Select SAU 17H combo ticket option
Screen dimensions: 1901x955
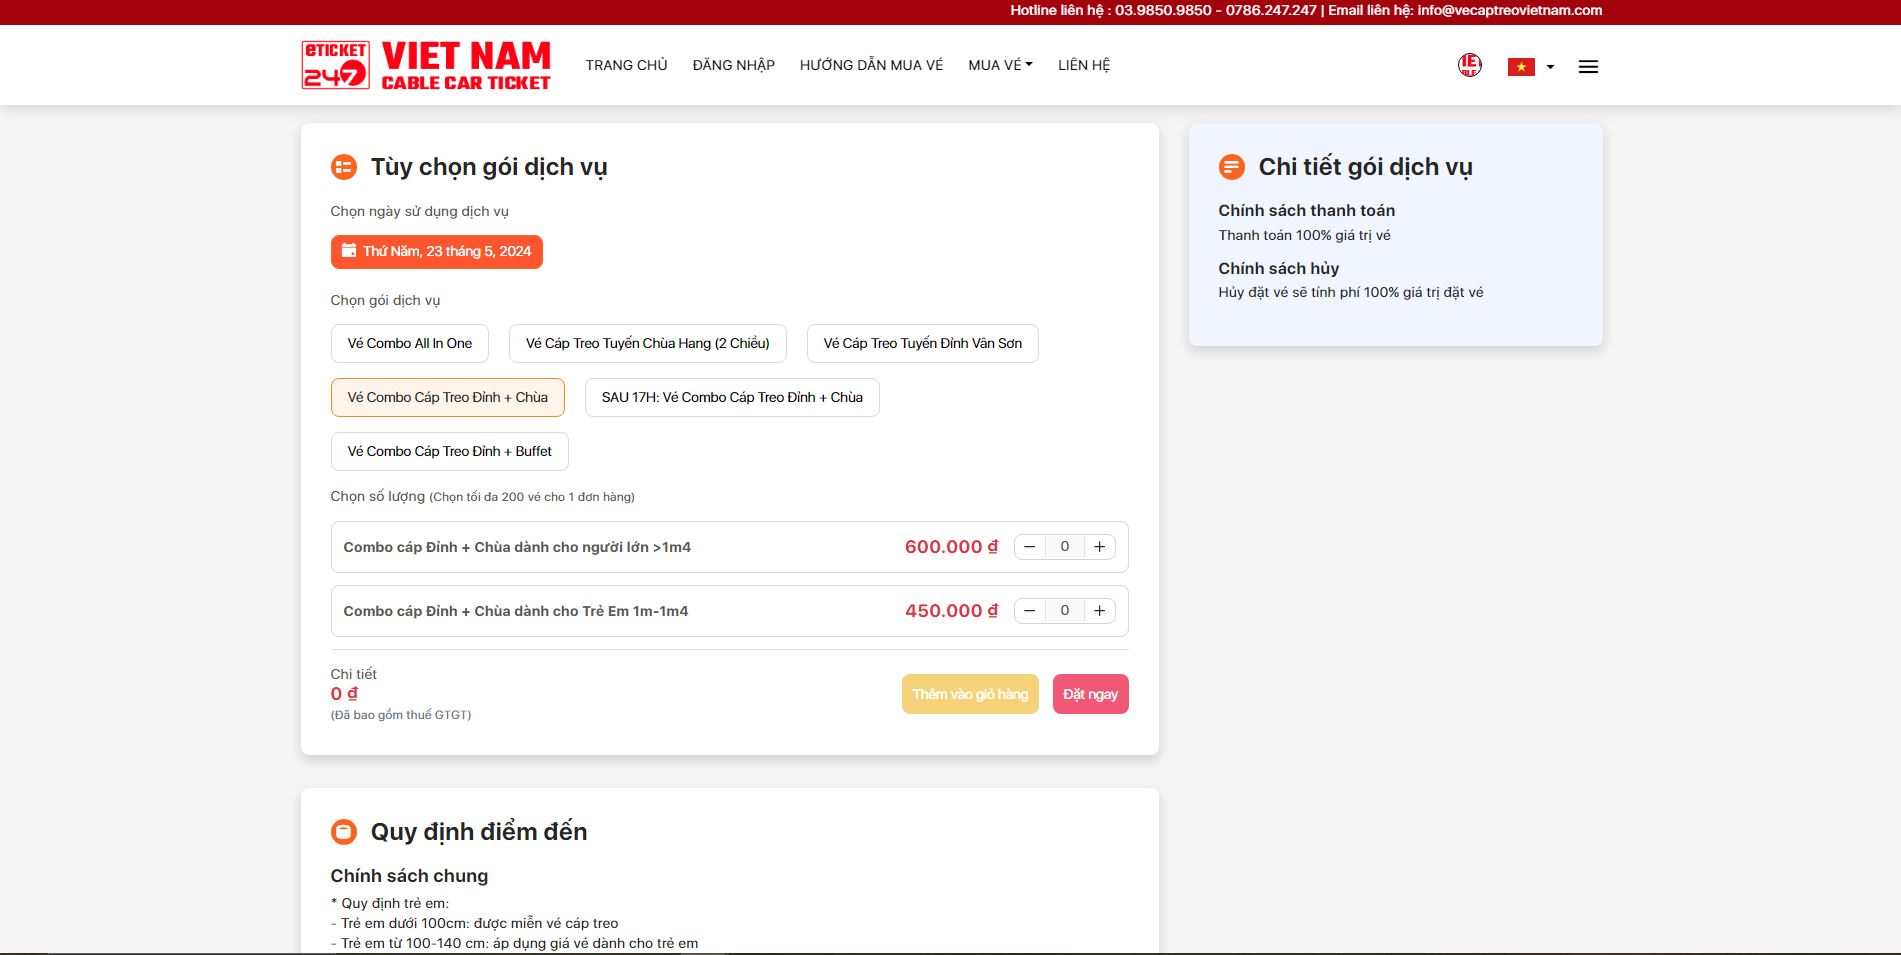click(x=731, y=397)
